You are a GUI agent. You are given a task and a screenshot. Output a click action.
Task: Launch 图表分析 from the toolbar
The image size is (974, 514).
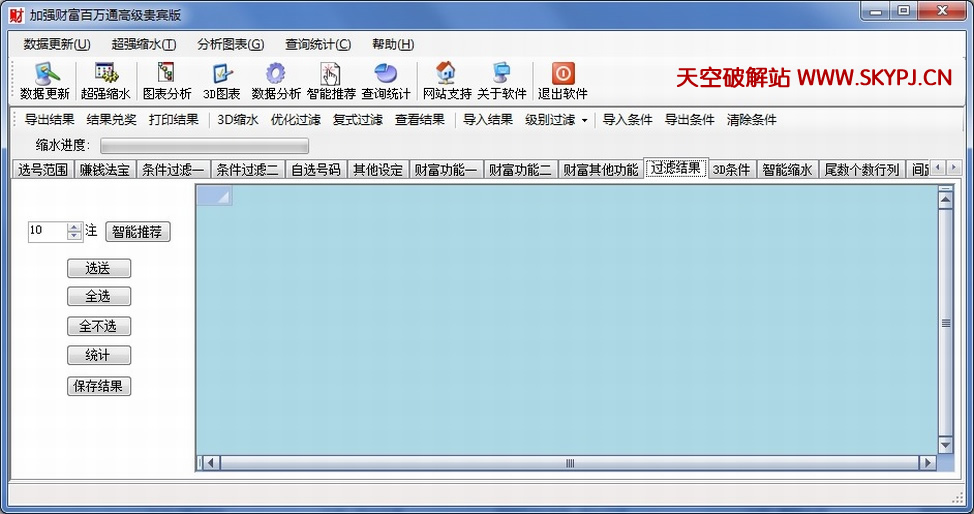point(166,75)
